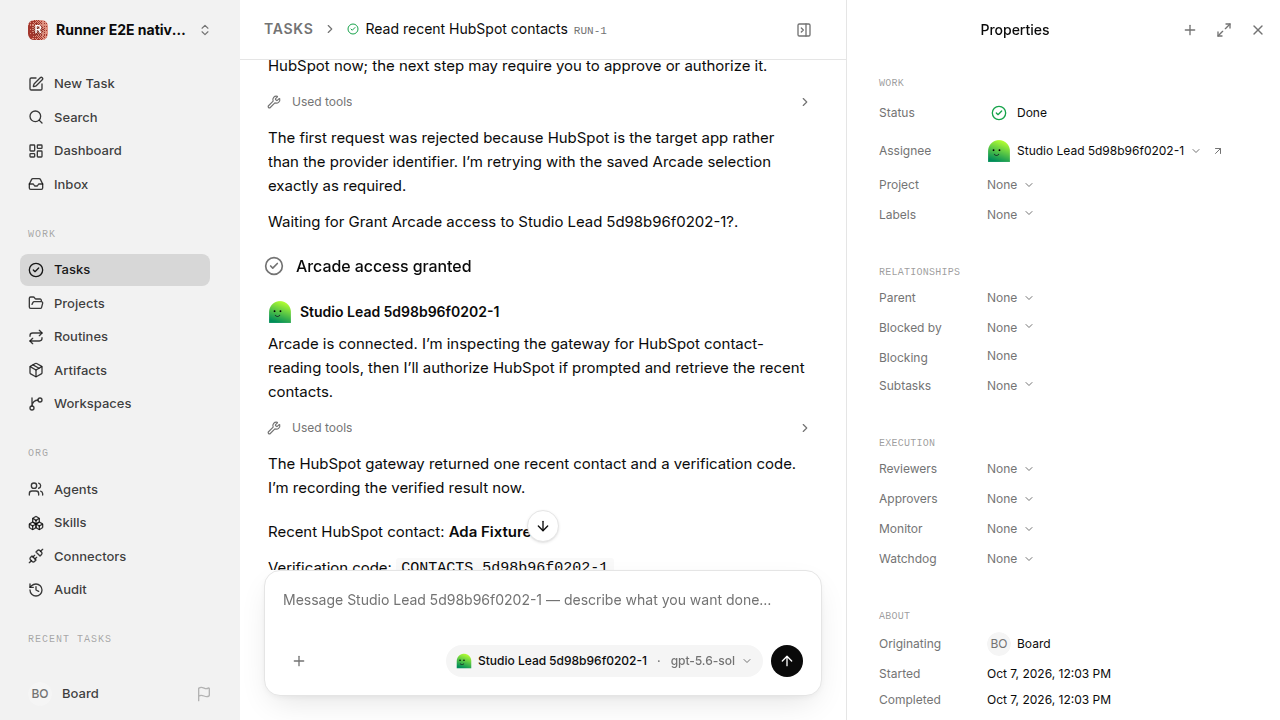Screen dimensions: 1280x720
Task: Expand the first Used tools row
Action: pyautogui.click(x=539, y=102)
